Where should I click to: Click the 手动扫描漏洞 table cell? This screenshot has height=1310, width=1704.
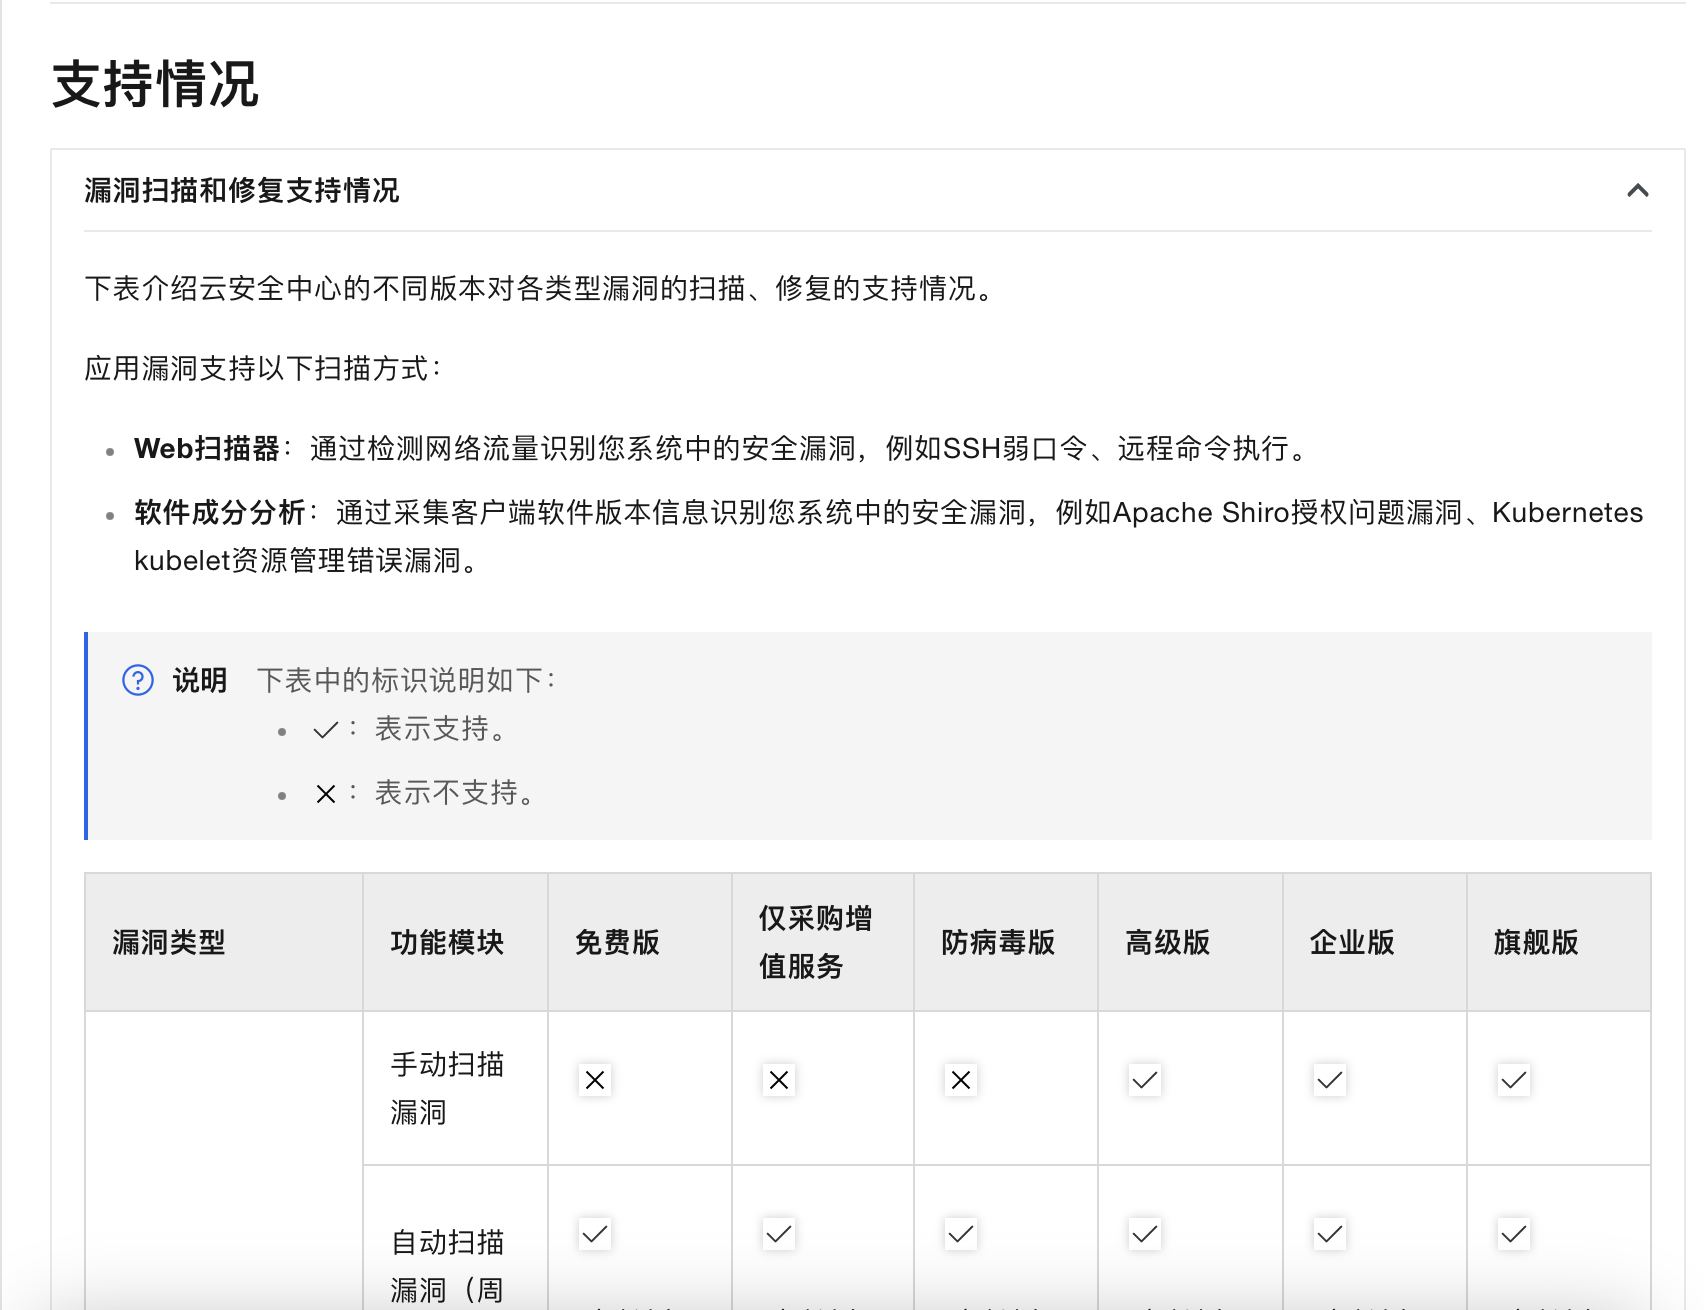point(455,1088)
